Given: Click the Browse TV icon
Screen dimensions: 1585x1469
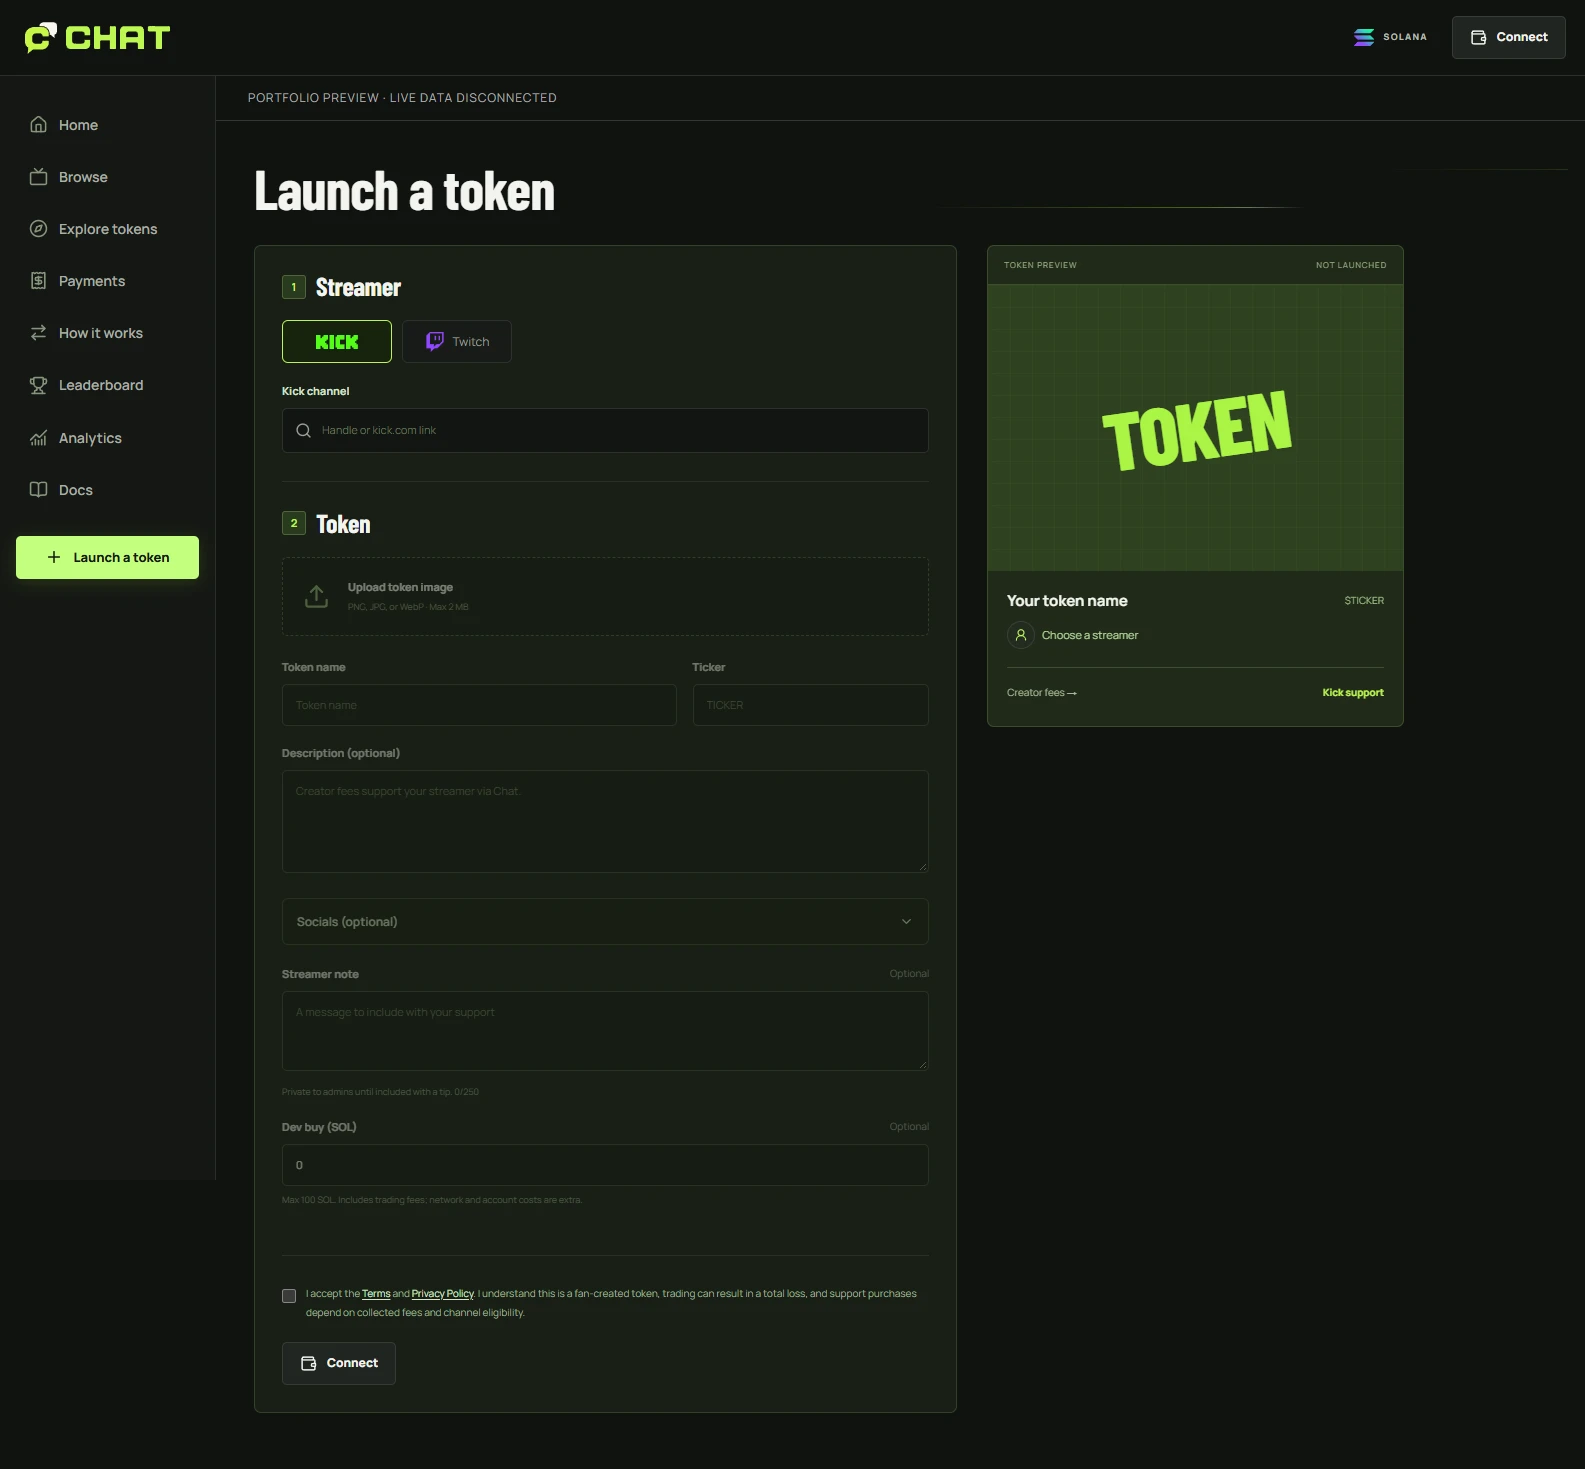Looking at the screenshot, I should tap(39, 177).
